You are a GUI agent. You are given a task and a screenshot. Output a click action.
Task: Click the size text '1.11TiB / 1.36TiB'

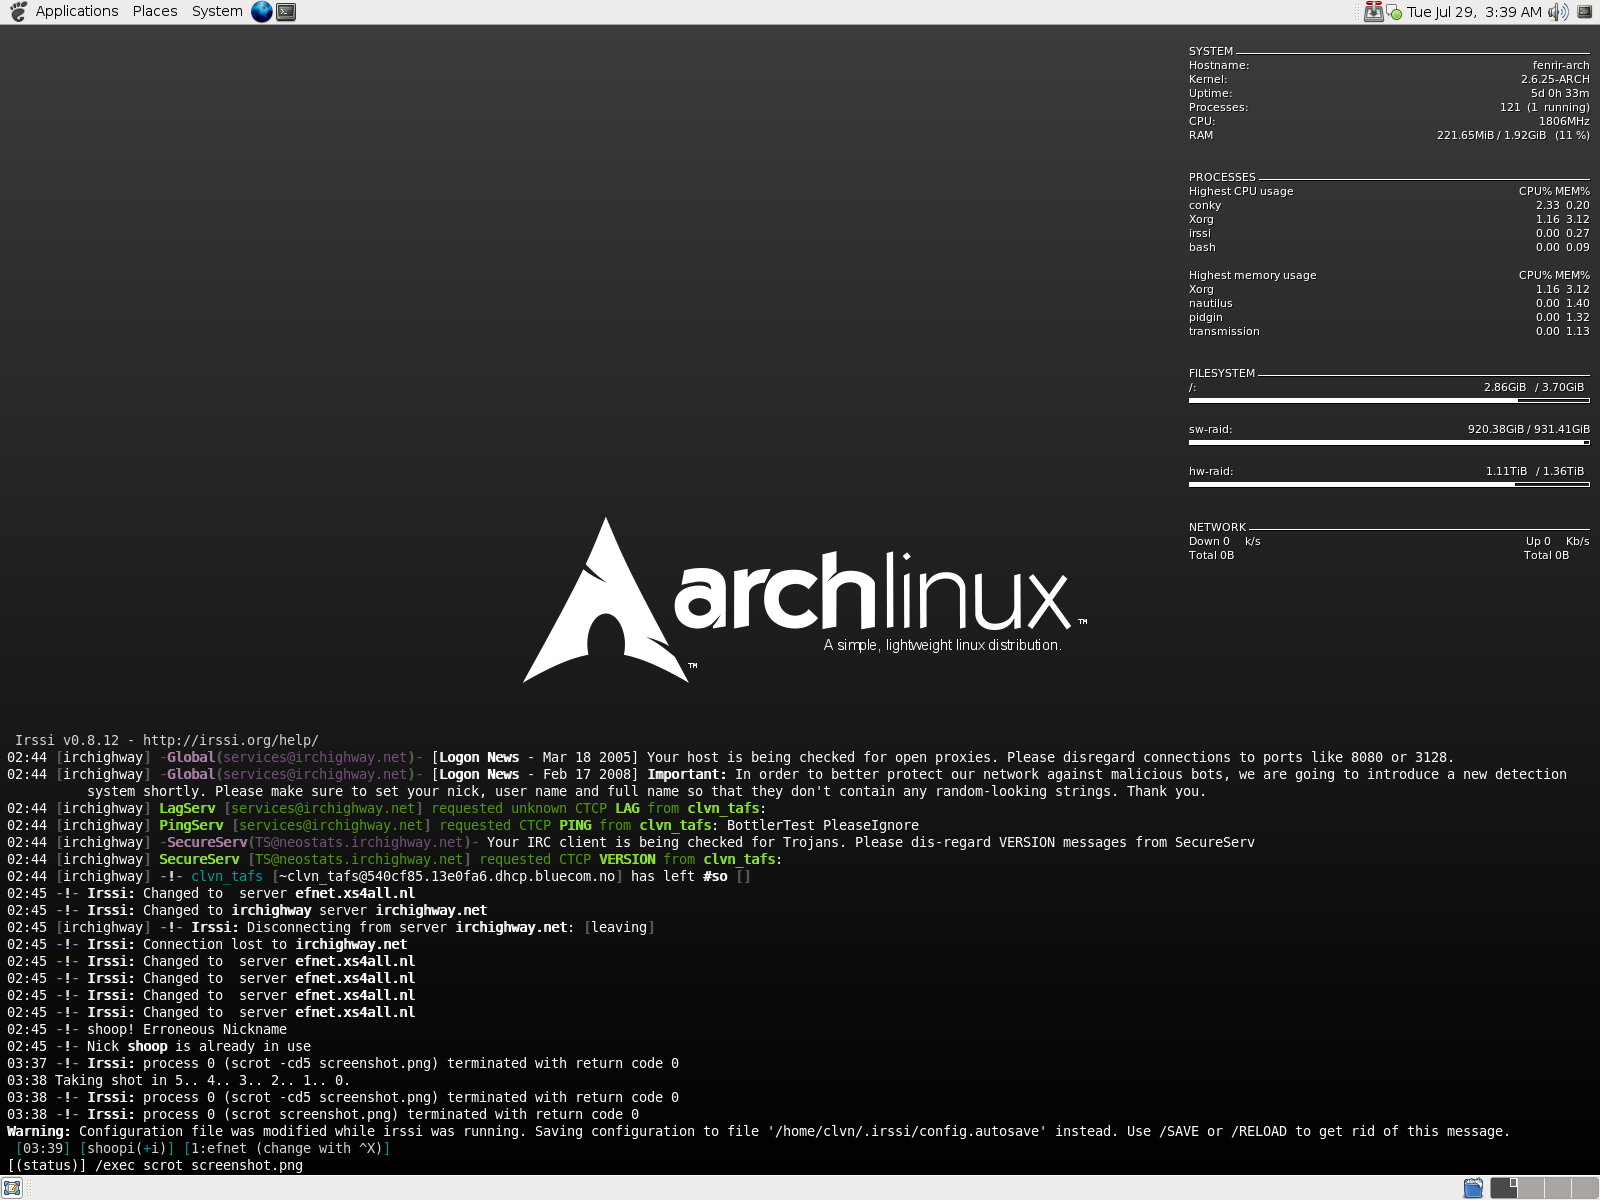click(x=1535, y=471)
